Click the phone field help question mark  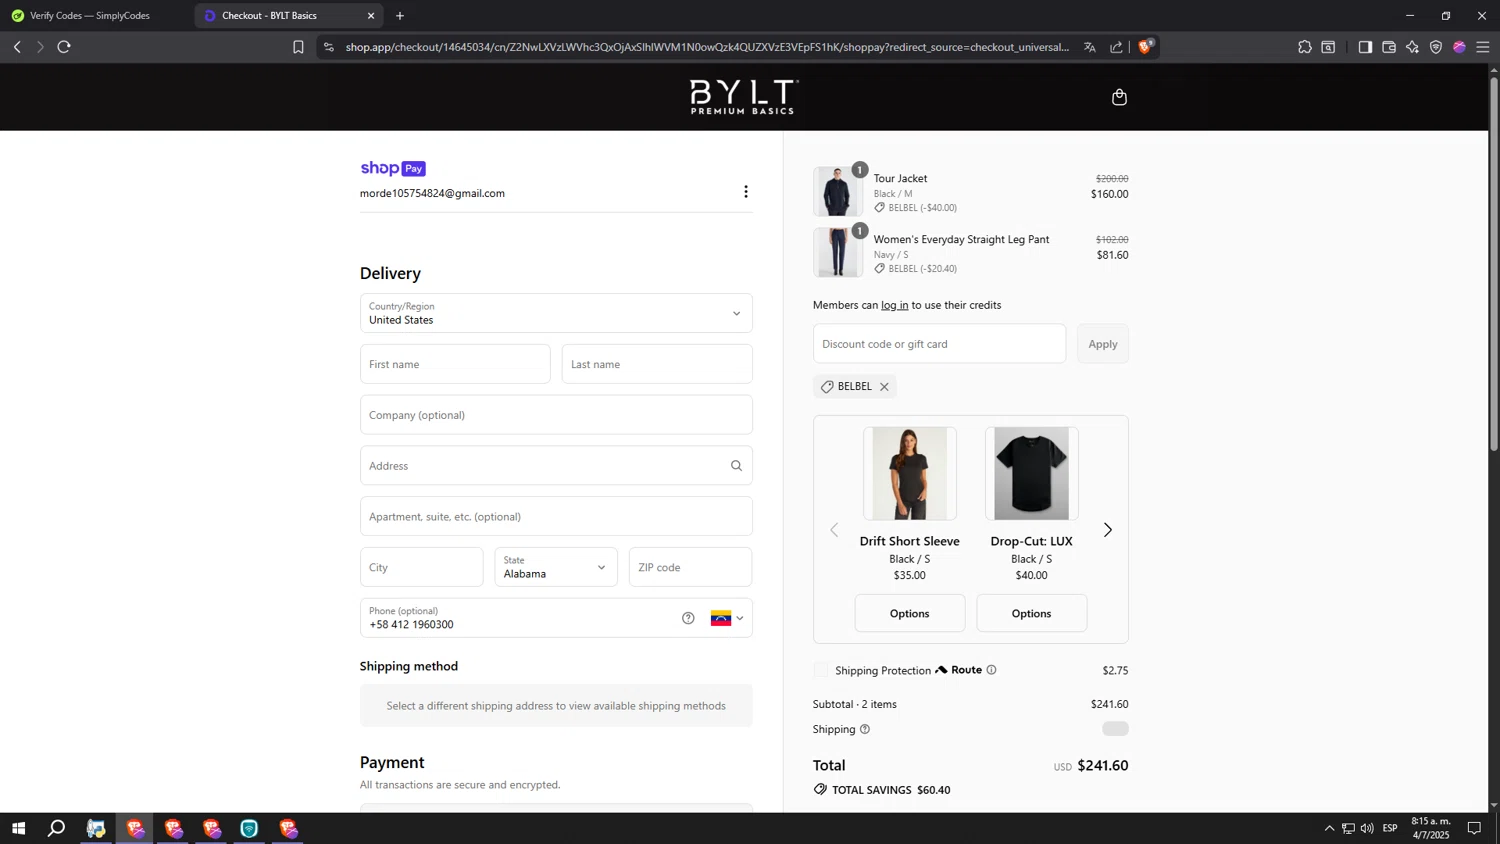pos(688,618)
